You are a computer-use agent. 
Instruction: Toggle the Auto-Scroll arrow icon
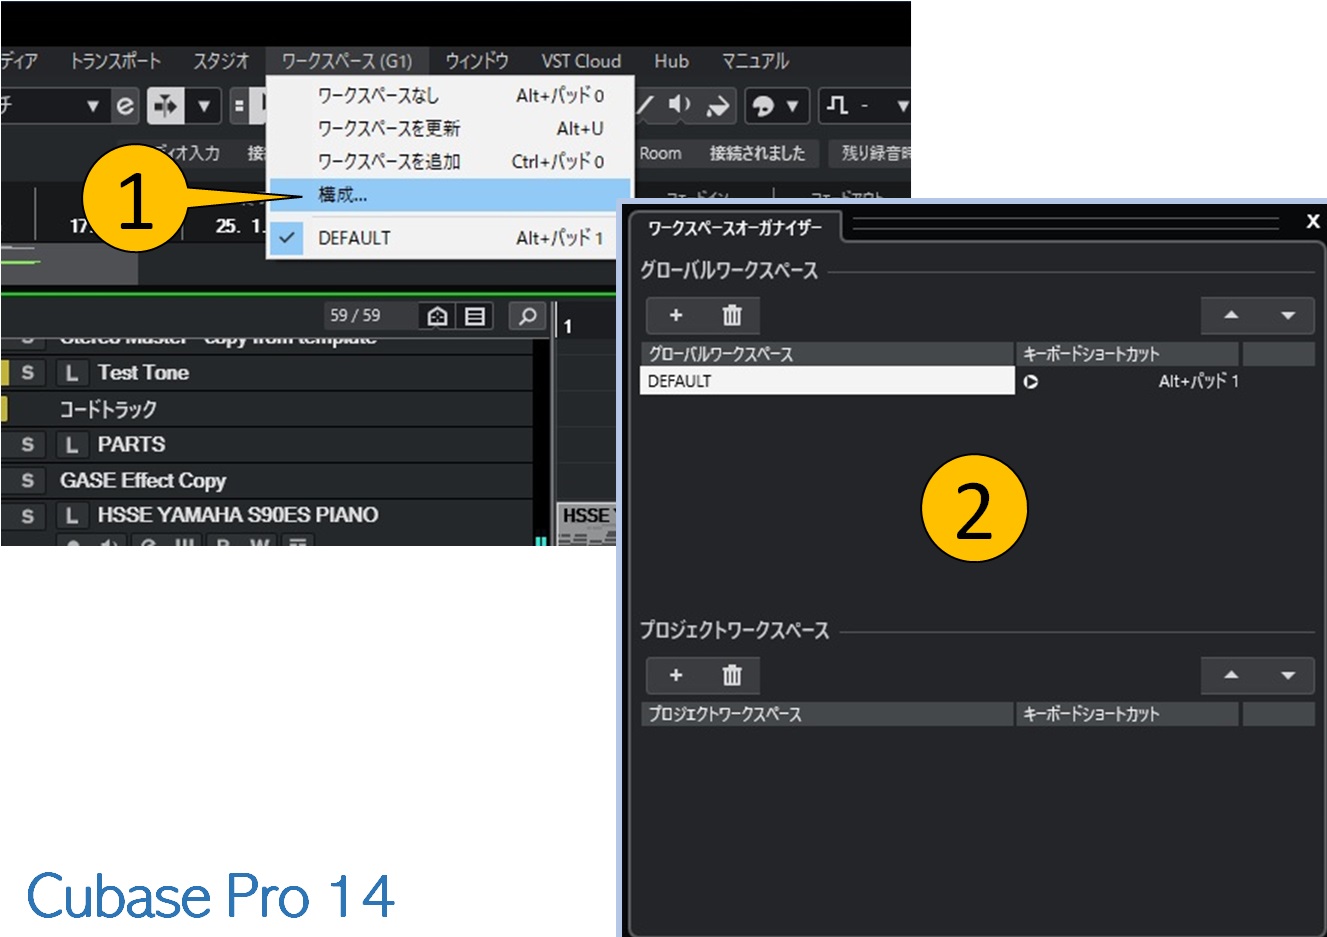point(719,104)
